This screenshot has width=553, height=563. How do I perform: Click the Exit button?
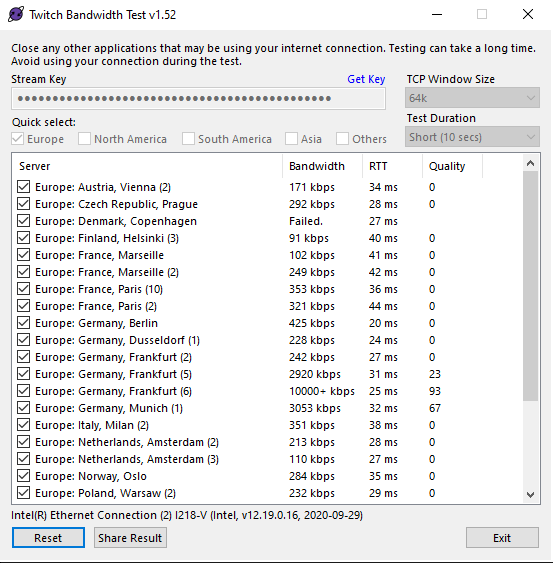[x=502, y=538]
